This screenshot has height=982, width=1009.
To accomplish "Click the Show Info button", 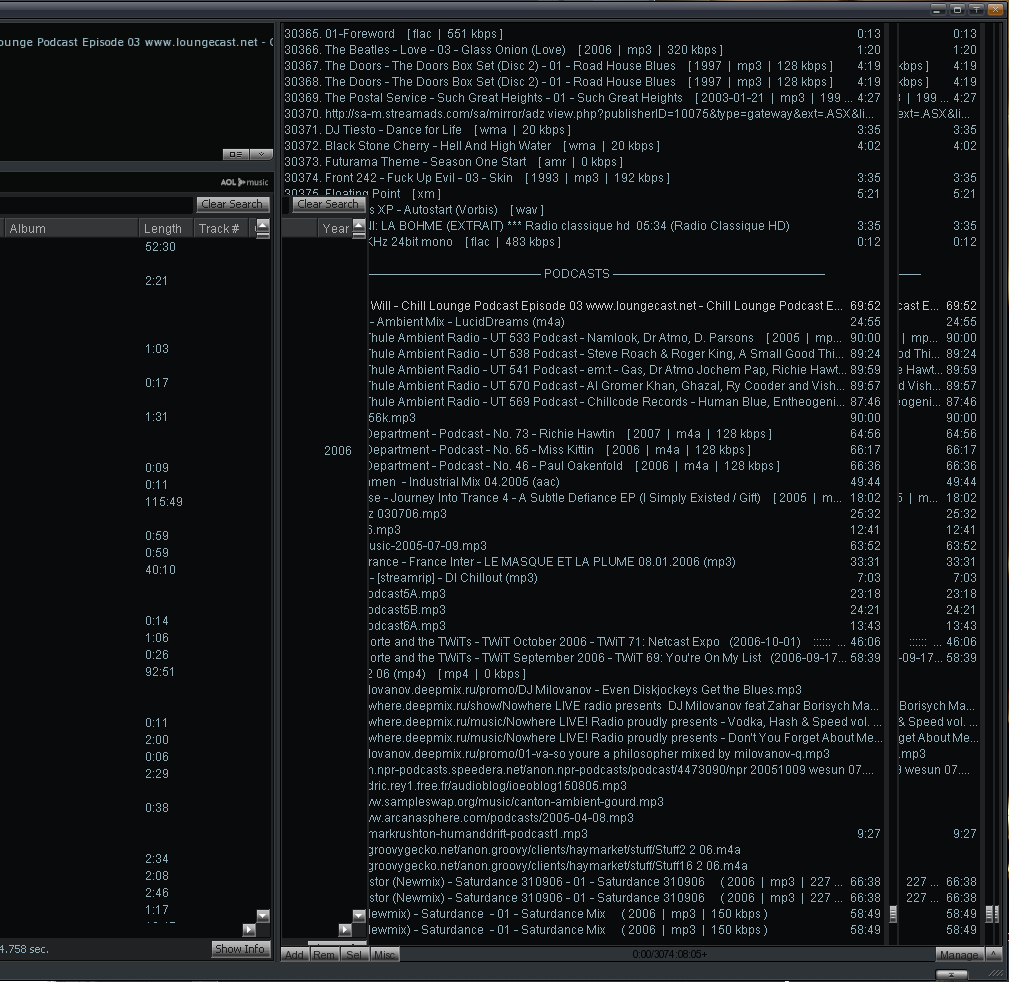I will (239, 949).
